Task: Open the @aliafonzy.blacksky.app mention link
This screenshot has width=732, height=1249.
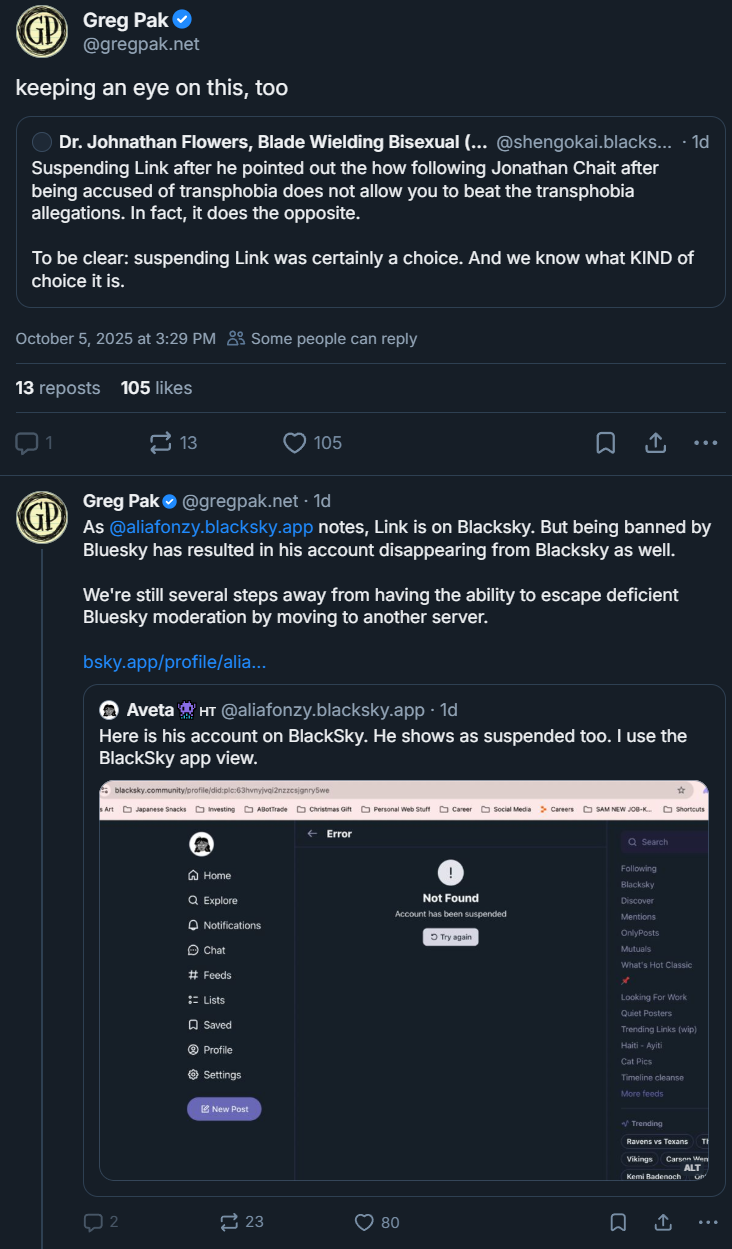Action: (211, 526)
